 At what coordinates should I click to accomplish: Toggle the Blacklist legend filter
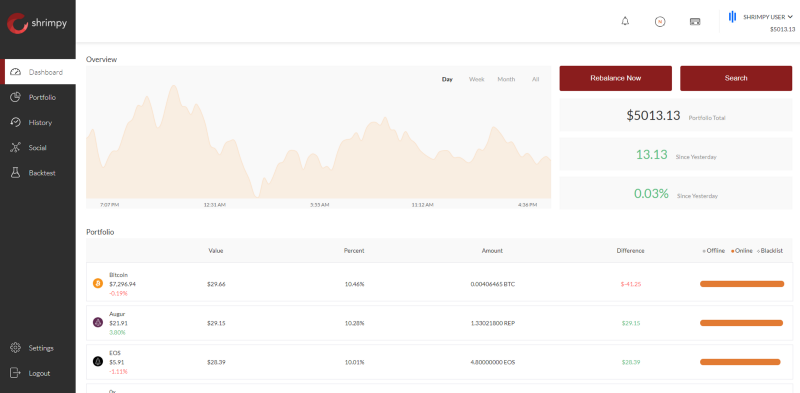tap(770, 251)
